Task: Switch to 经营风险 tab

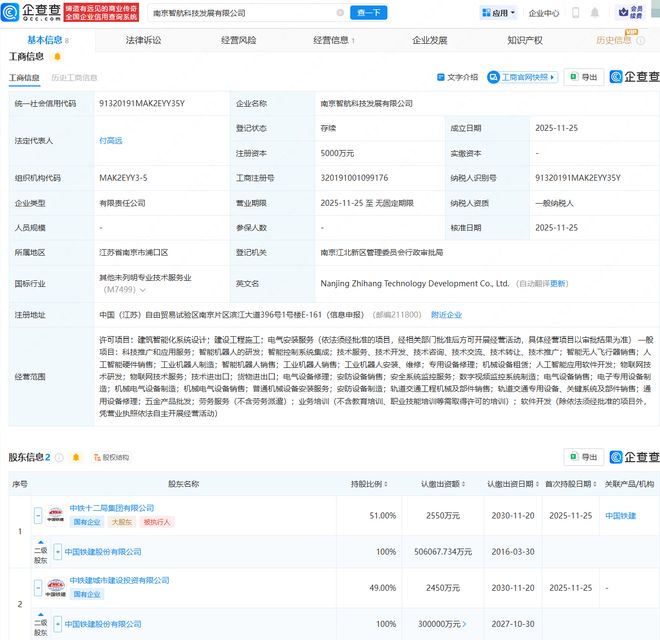Action: coord(239,40)
